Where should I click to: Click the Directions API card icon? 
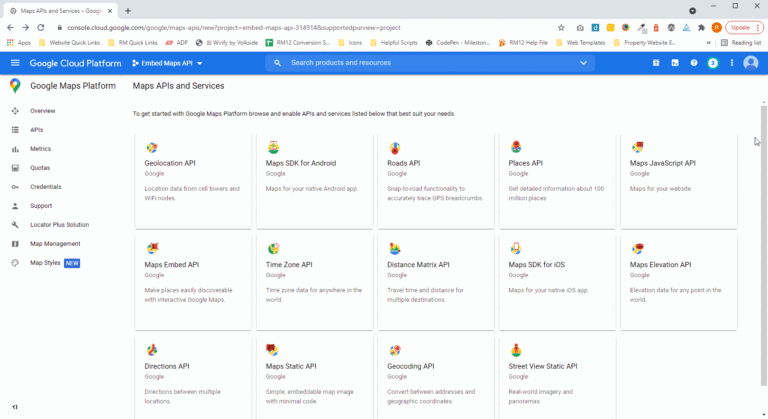pos(152,350)
